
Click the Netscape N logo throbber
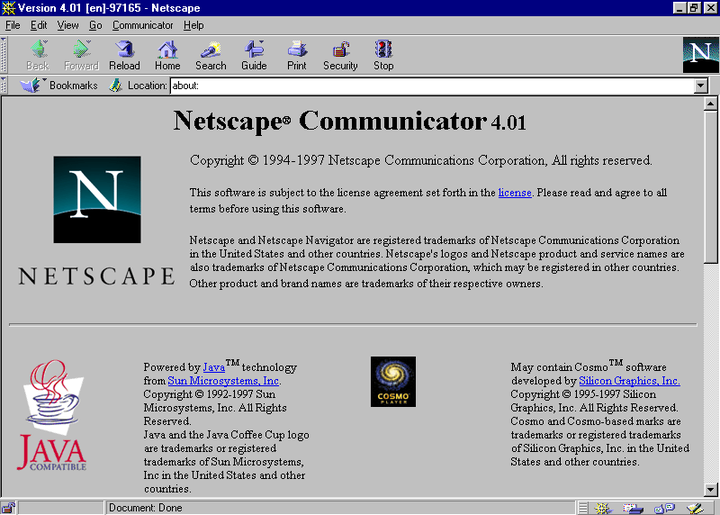point(699,54)
